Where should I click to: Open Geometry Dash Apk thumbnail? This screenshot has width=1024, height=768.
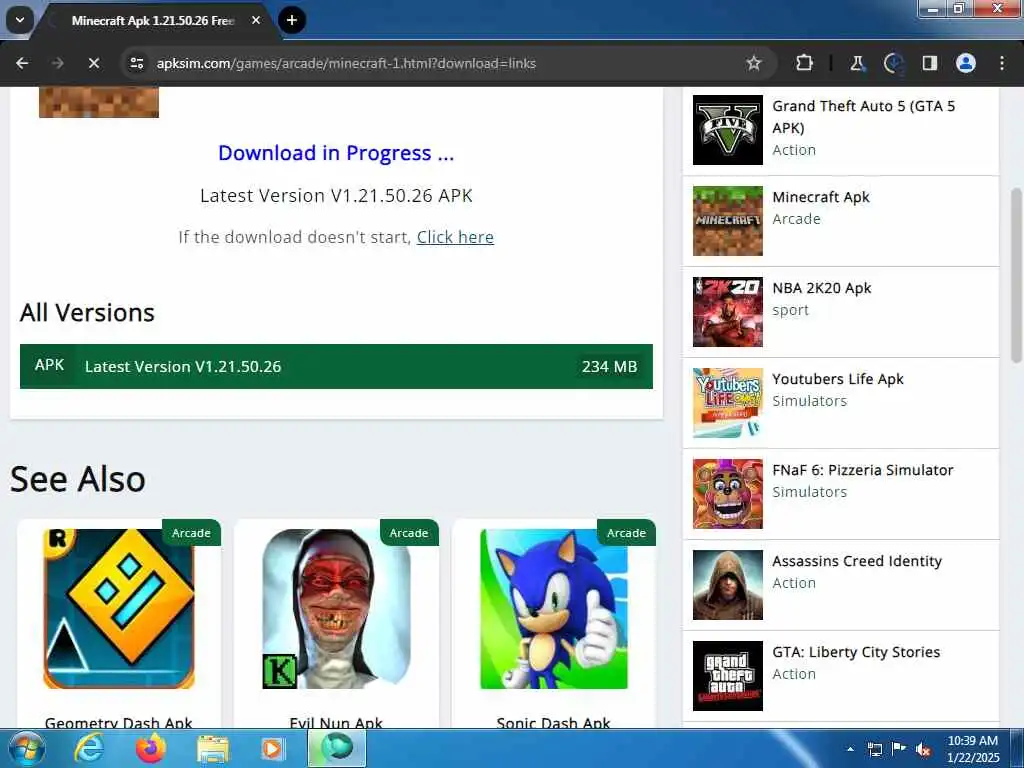point(119,609)
